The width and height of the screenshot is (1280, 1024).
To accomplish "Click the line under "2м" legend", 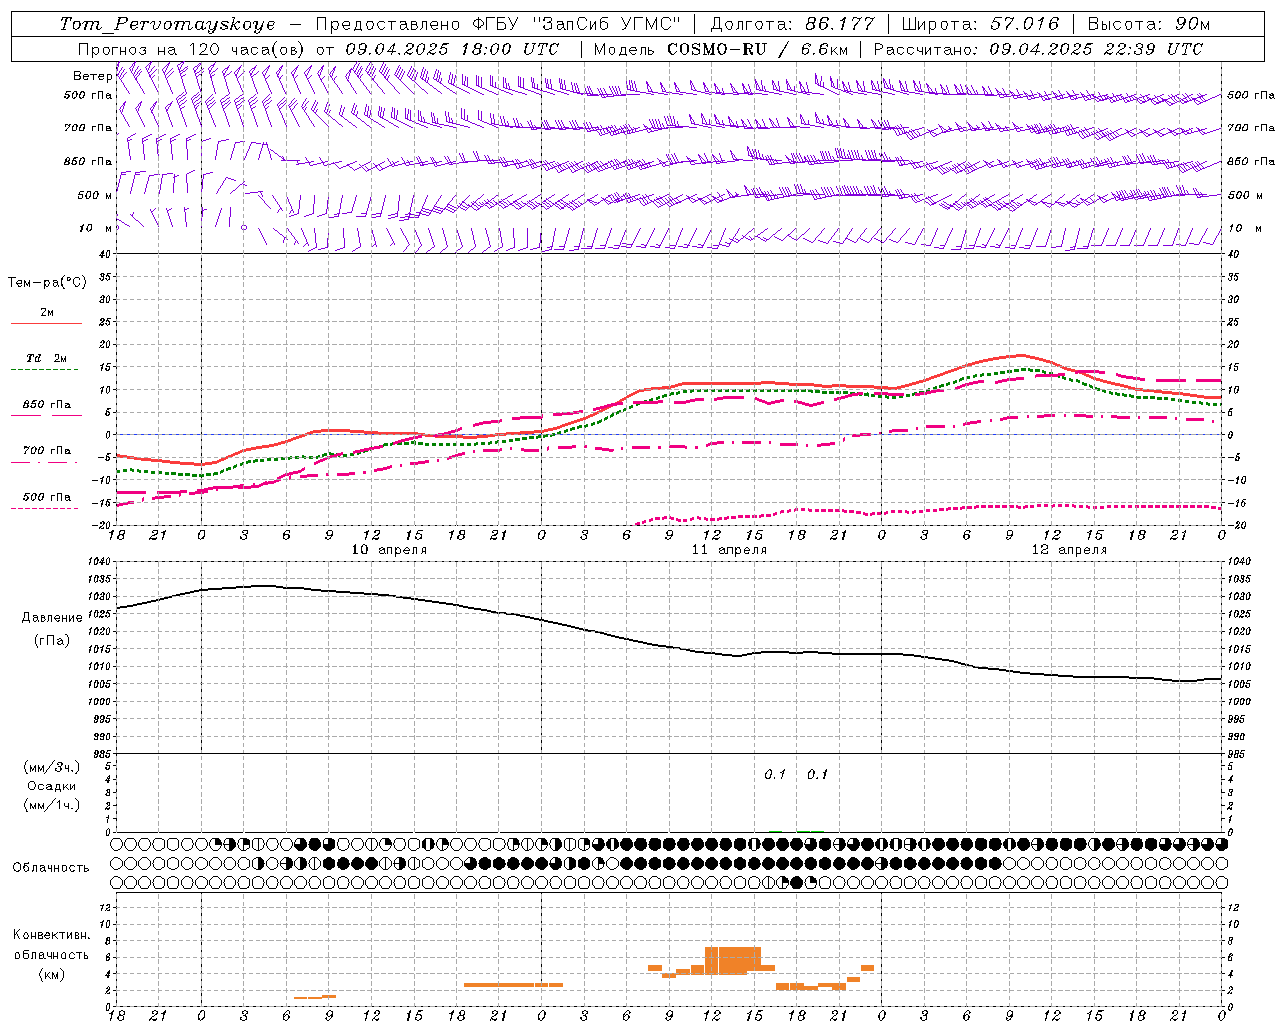I will pyautogui.click(x=46, y=324).
